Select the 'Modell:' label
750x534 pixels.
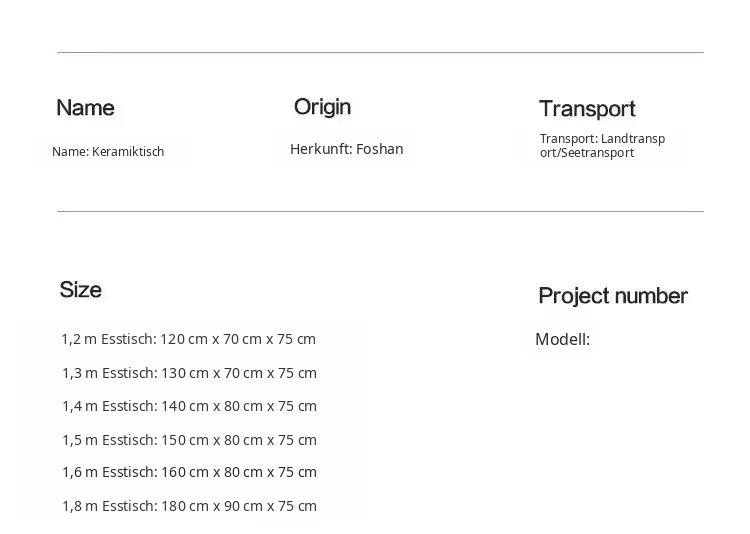562,340
